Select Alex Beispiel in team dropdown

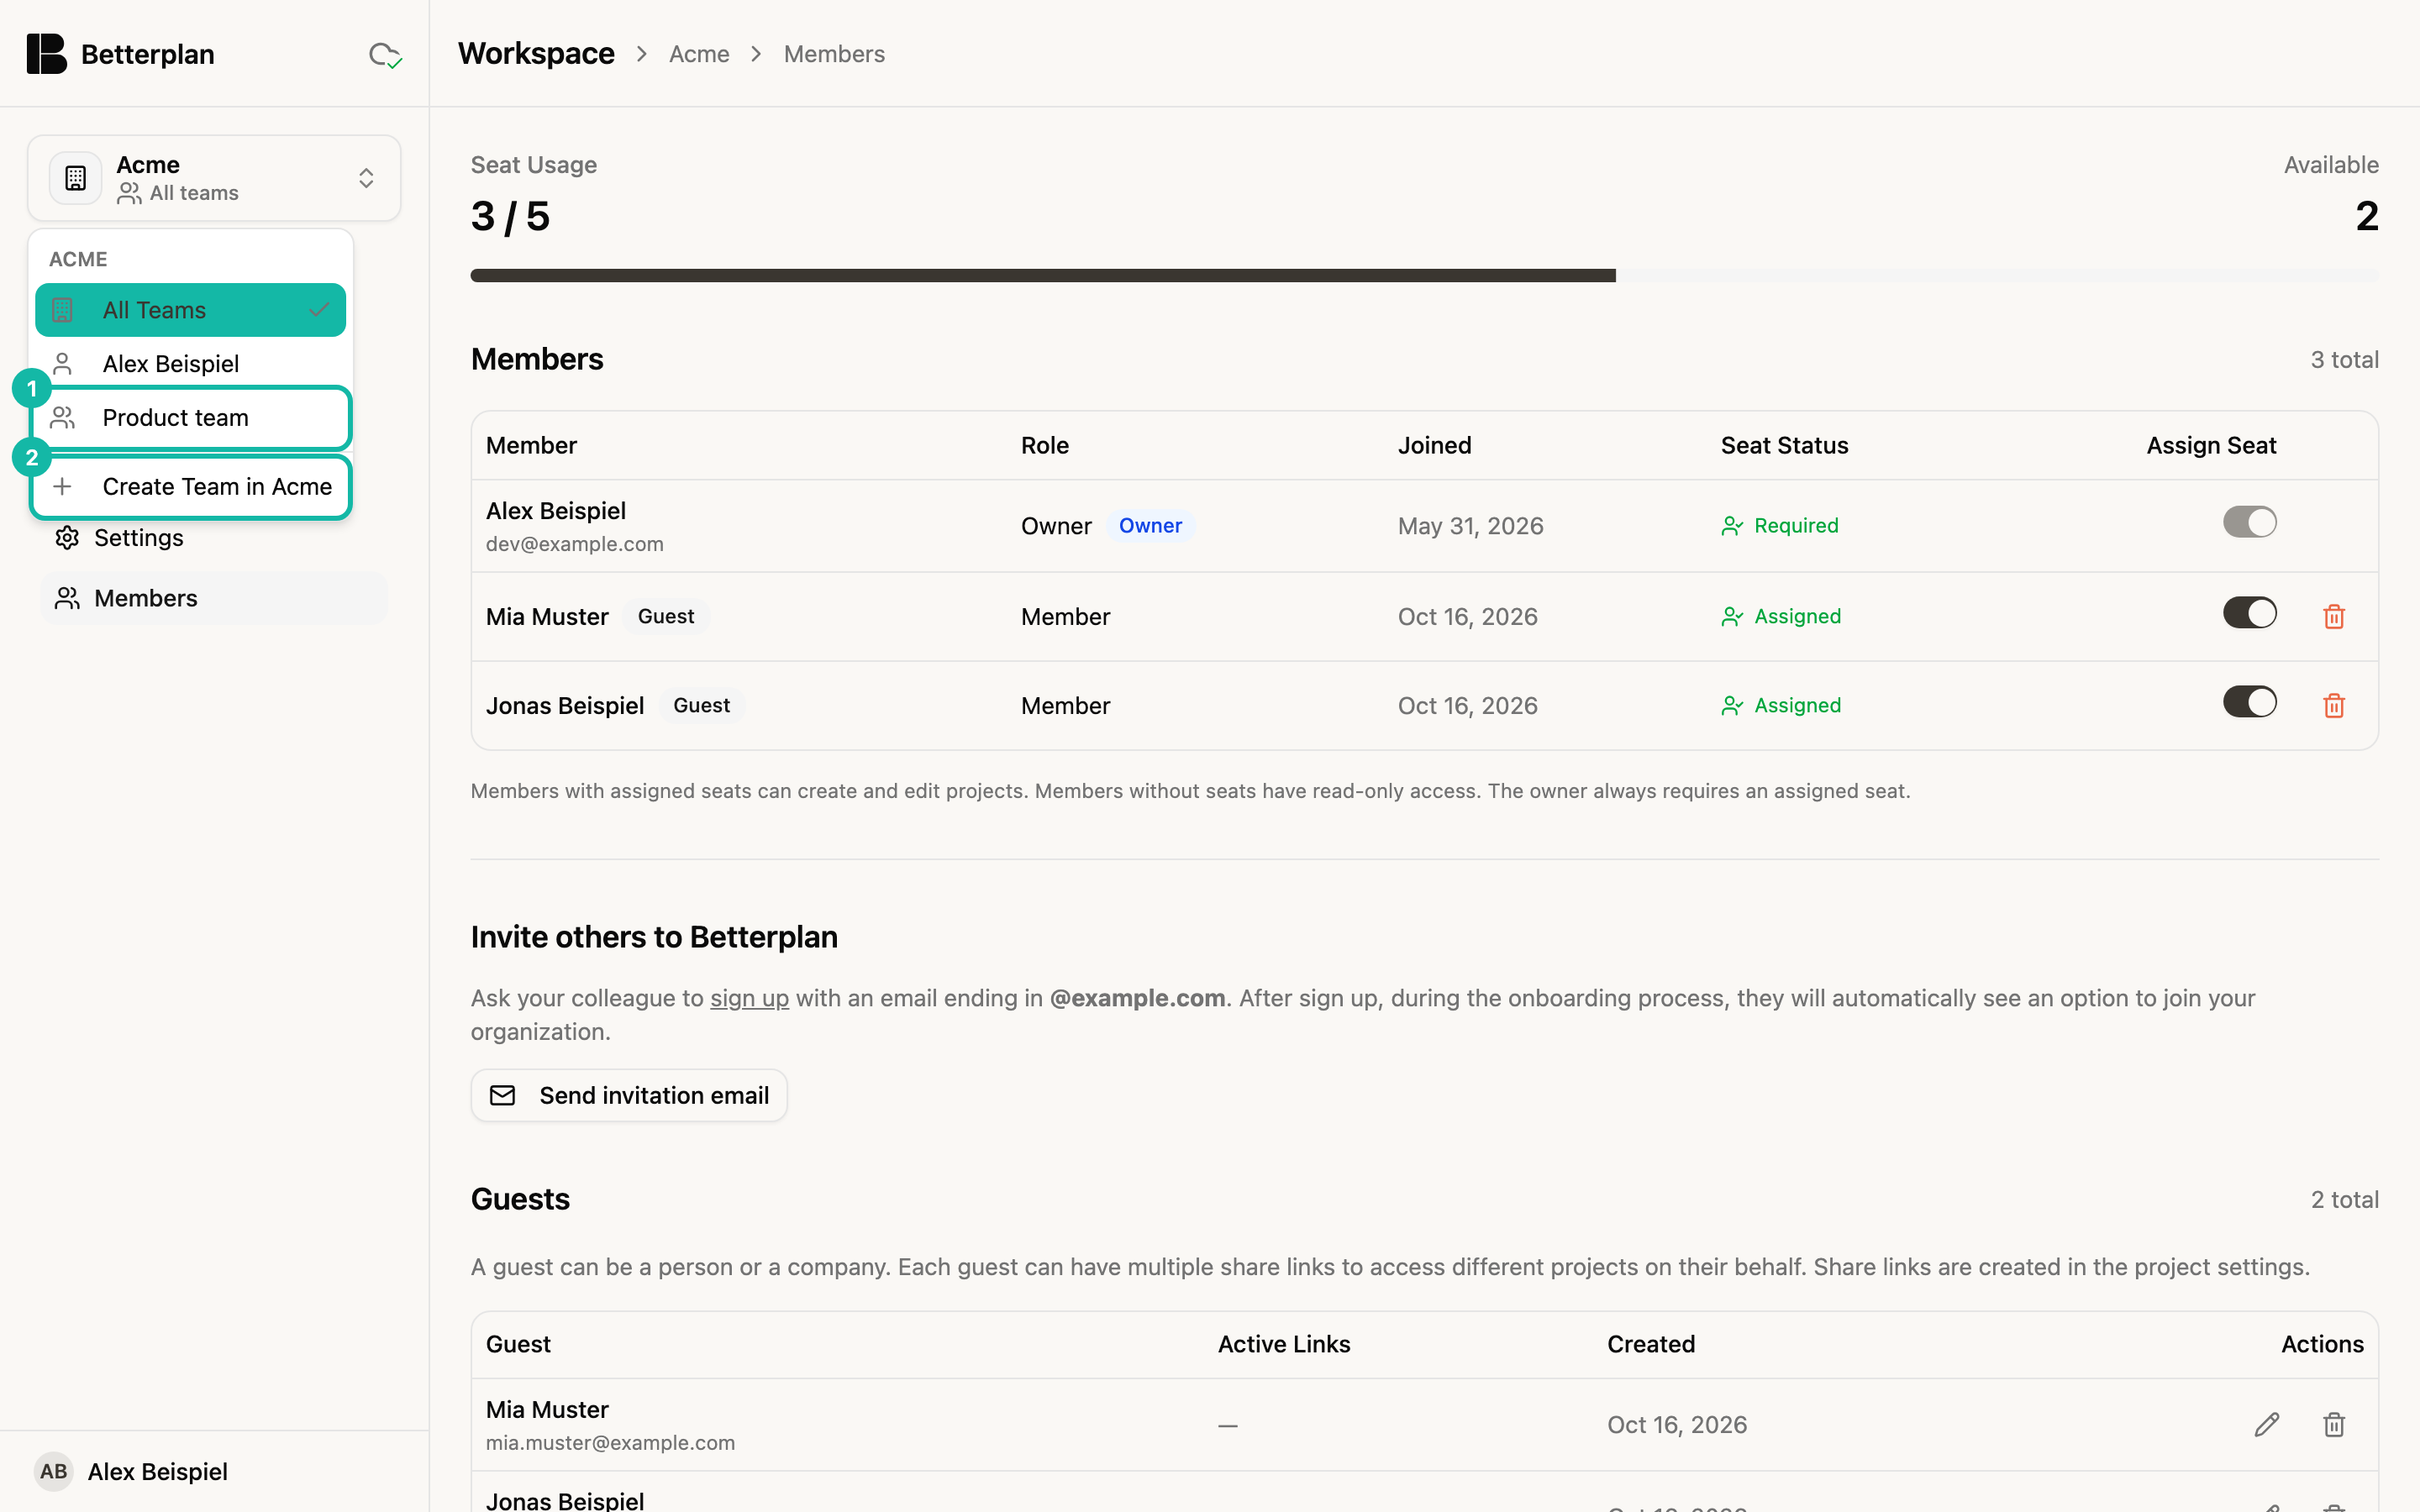(x=190, y=364)
